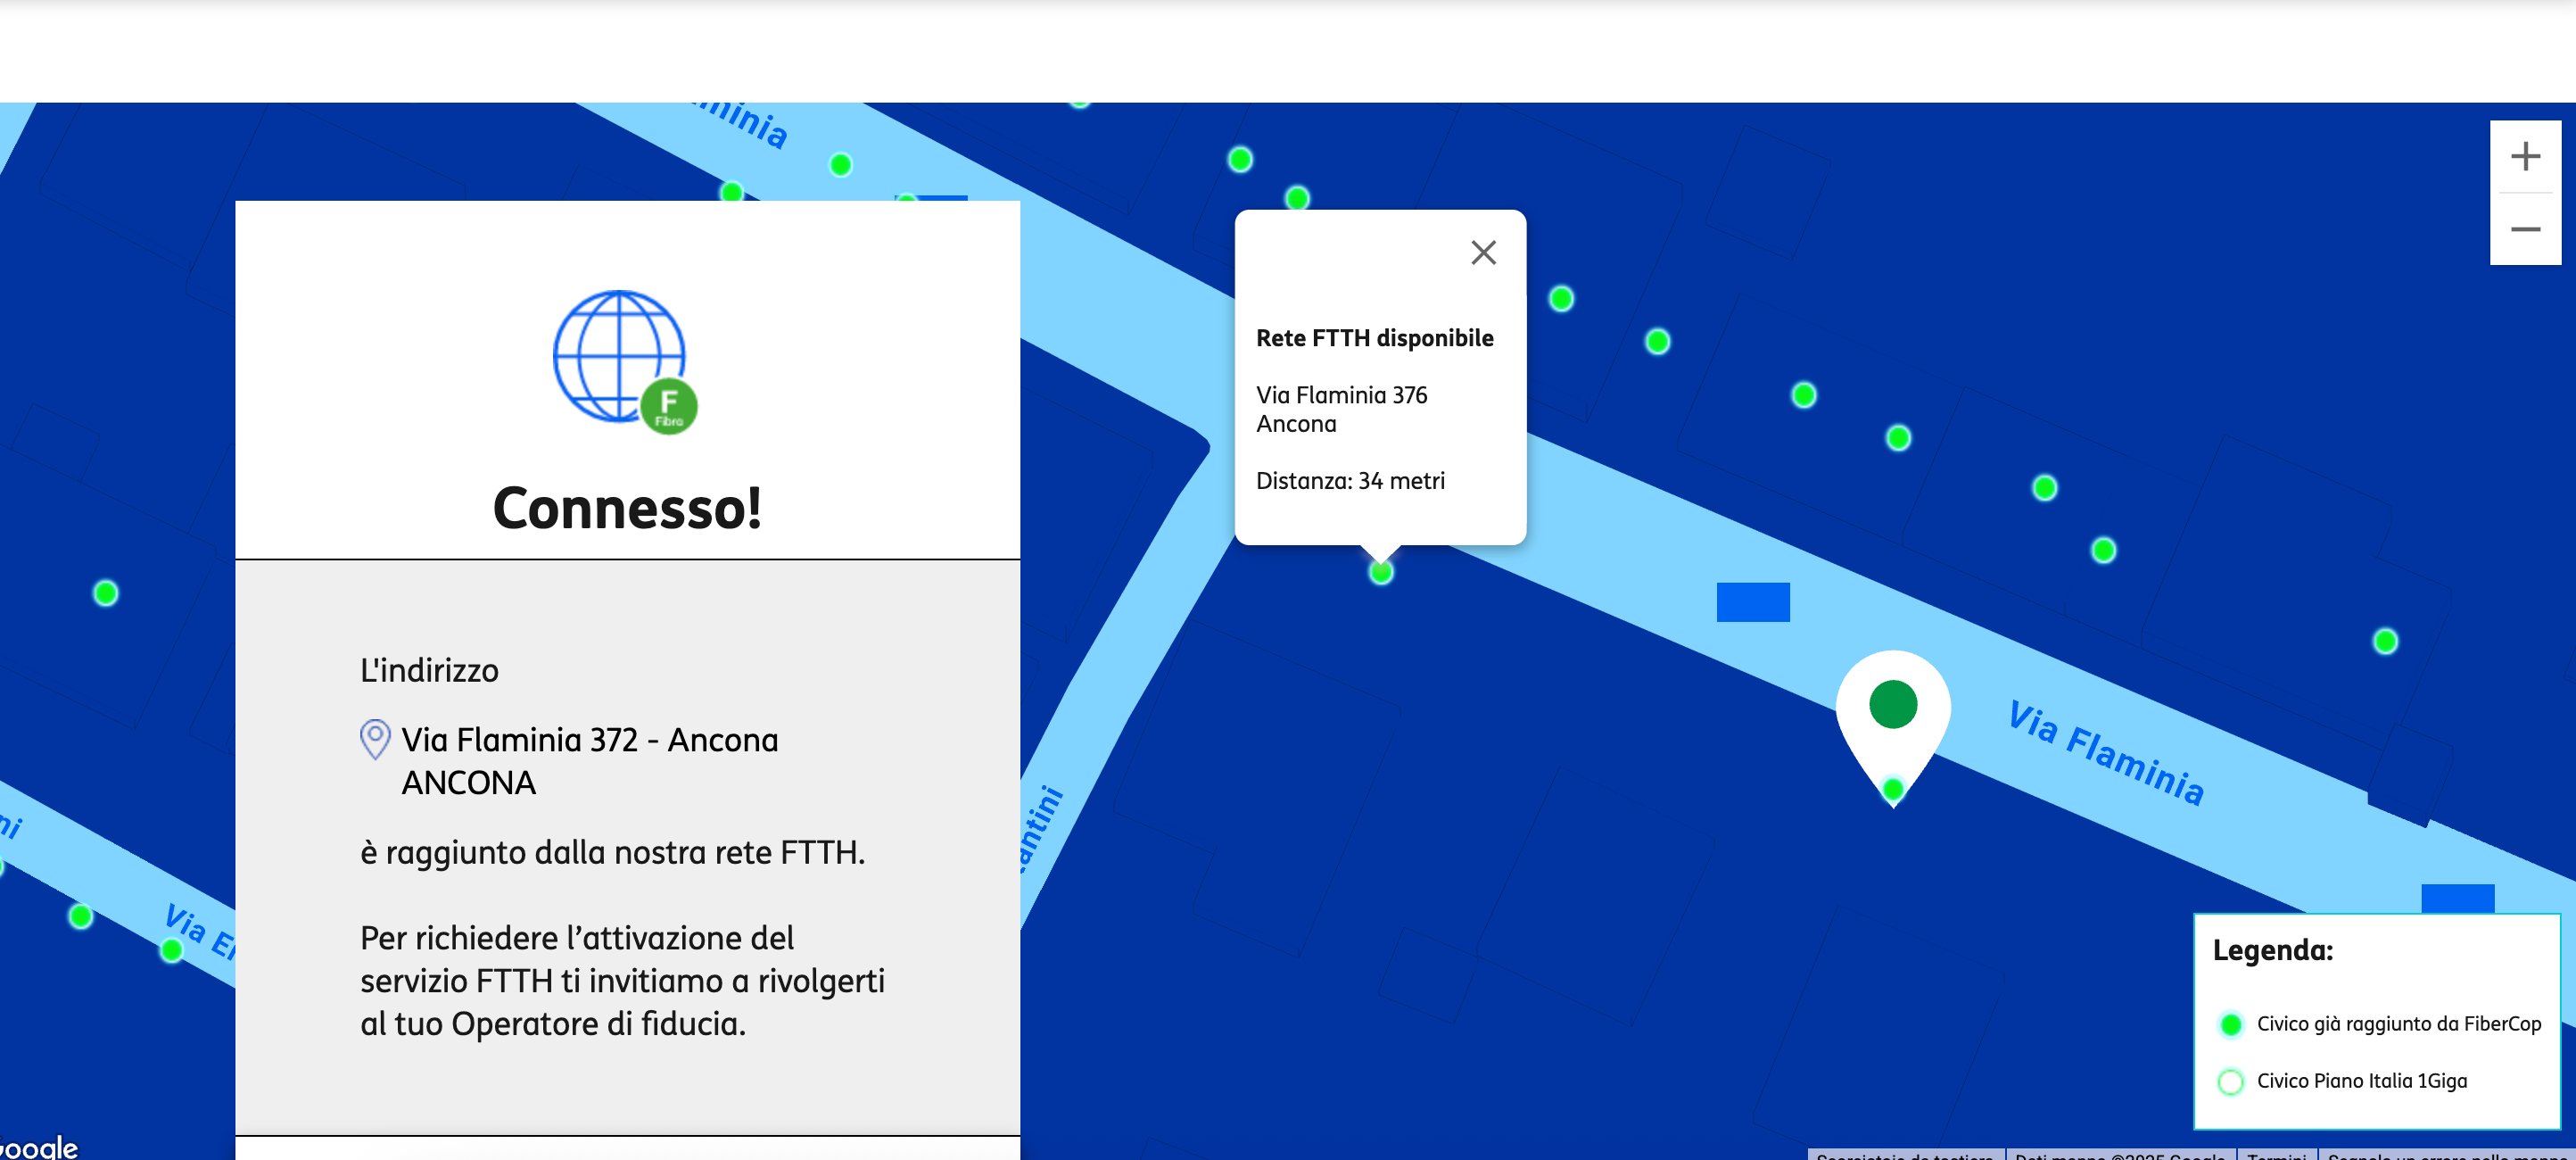
Task: Click the Connesso! heading
Action: 627,508
